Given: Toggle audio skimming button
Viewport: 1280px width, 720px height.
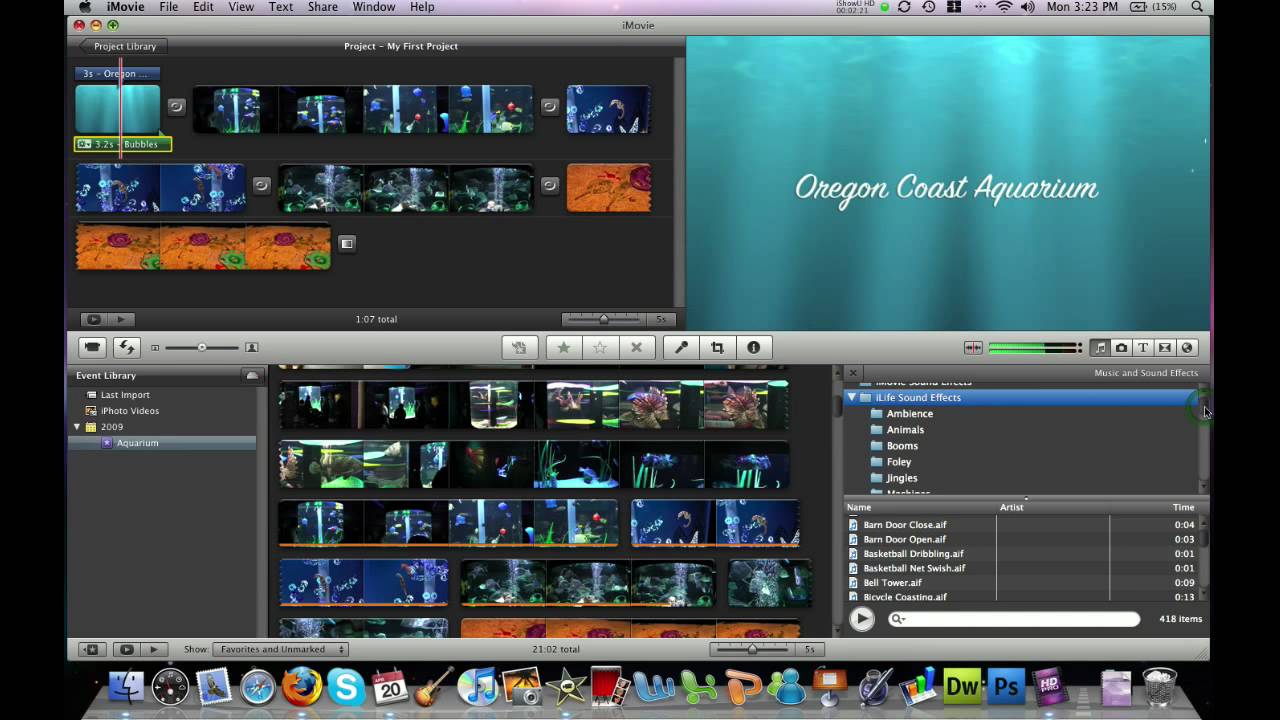Looking at the screenshot, I should tap(972, 348).
